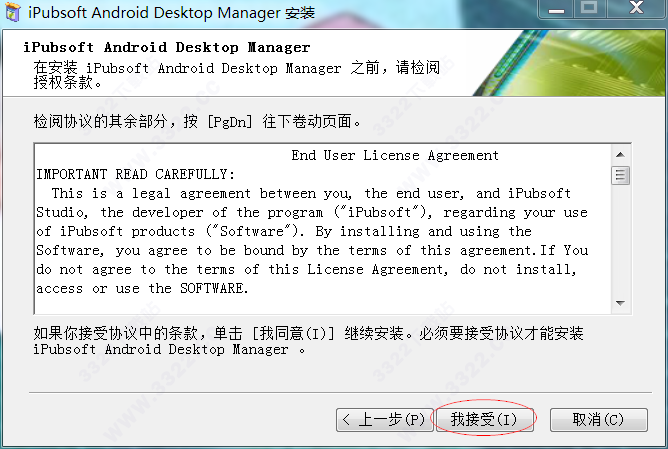The image size is (668, 449).
Task: Click 'IMPORTANT READ CAREFULLY:' text line
Action: click(x=135, y=175)
